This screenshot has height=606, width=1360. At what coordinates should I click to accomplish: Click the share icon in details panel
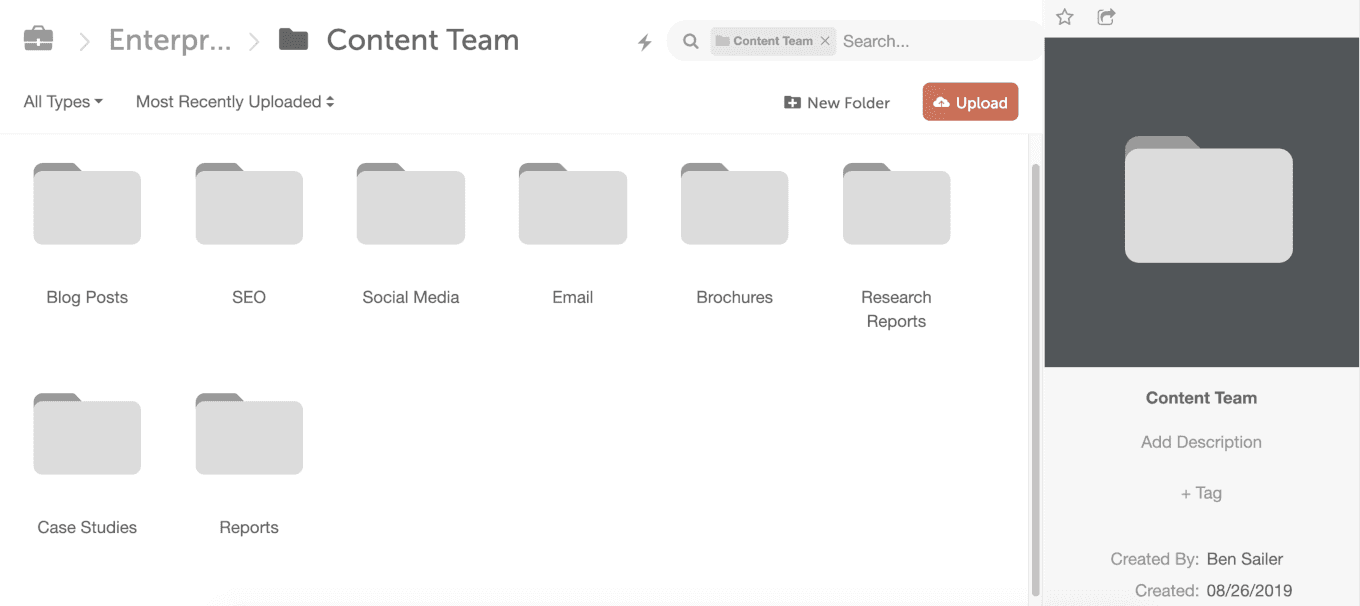pos(1106,17)
